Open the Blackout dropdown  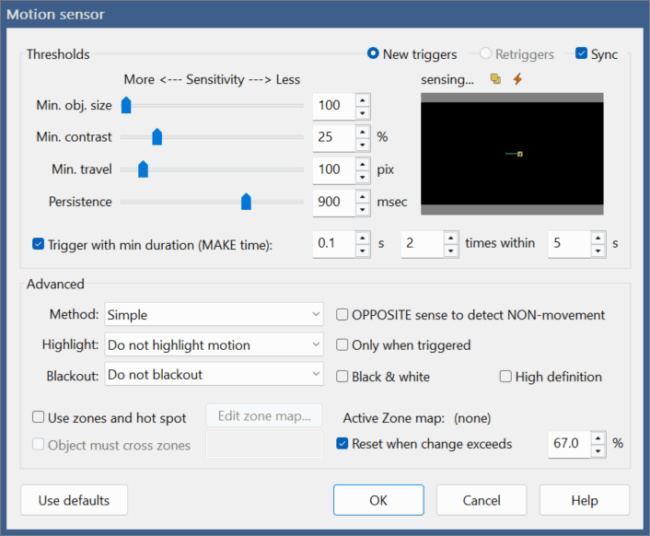click(x=214, y=375)
